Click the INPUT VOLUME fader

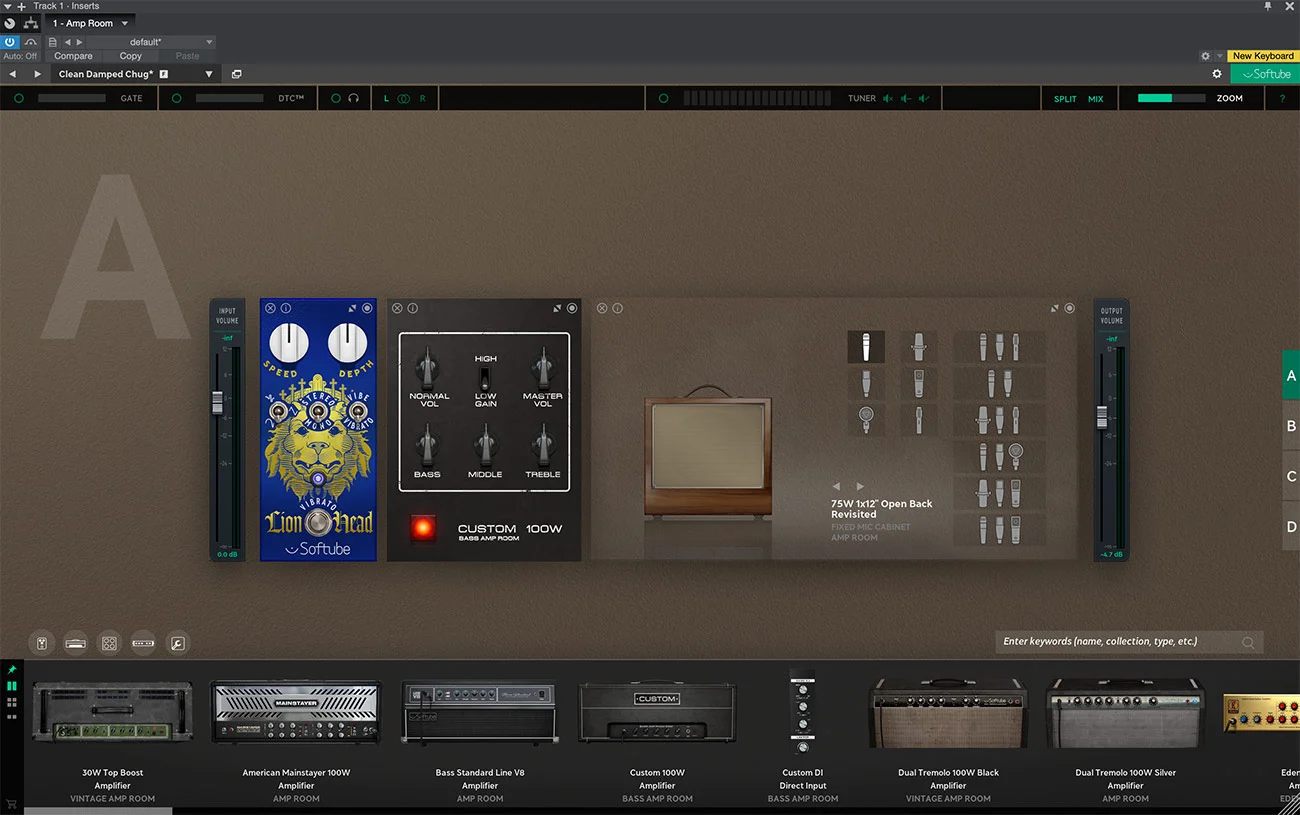(x=217, y=402)
